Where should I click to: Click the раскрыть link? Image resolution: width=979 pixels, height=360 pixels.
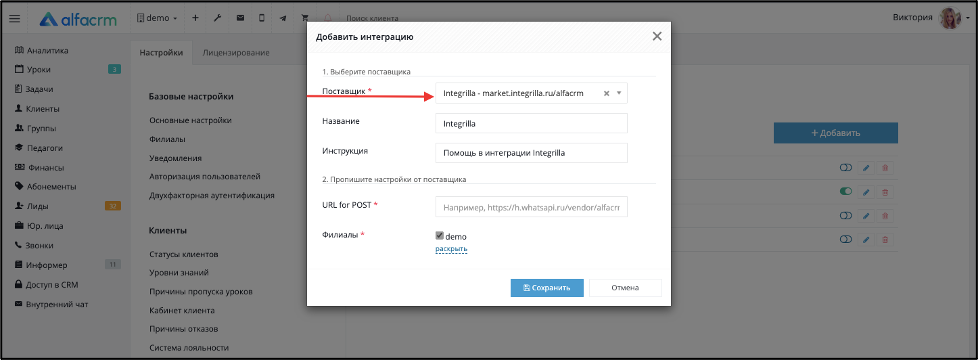(x=451, y=249)
